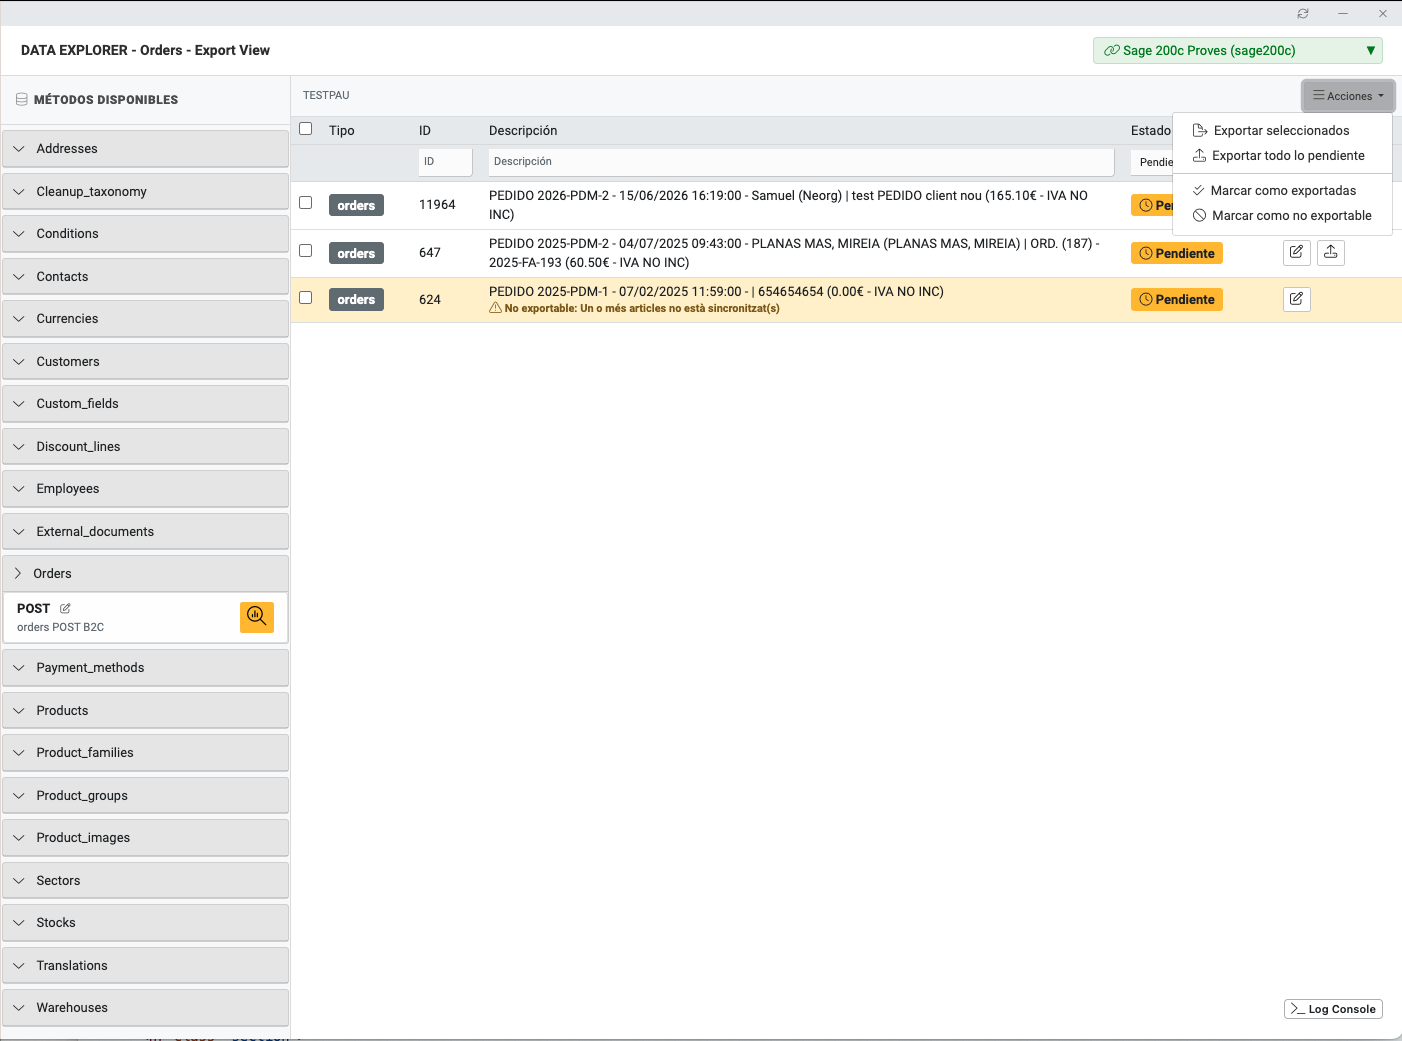
Task: Expand the Products section
Action: (146, 710)
